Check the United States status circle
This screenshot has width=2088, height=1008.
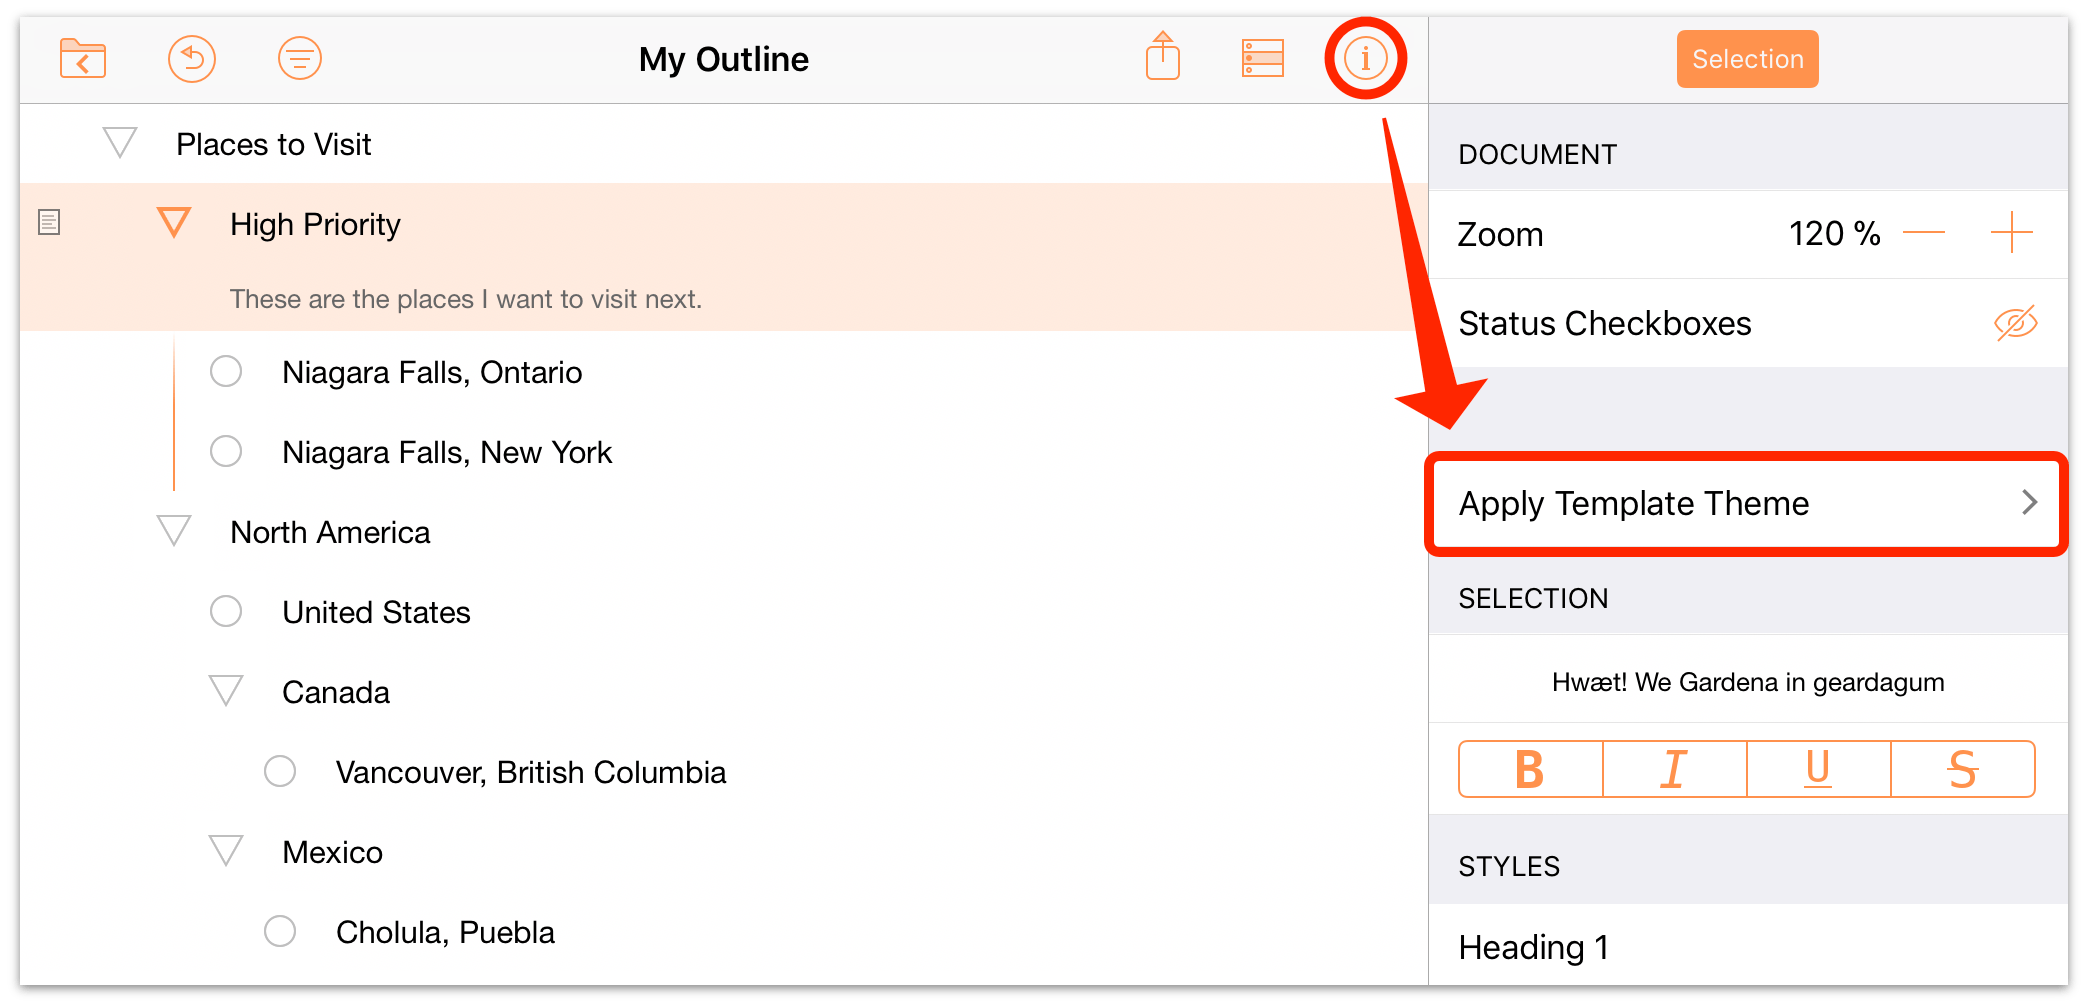click(x=226, y=611)
